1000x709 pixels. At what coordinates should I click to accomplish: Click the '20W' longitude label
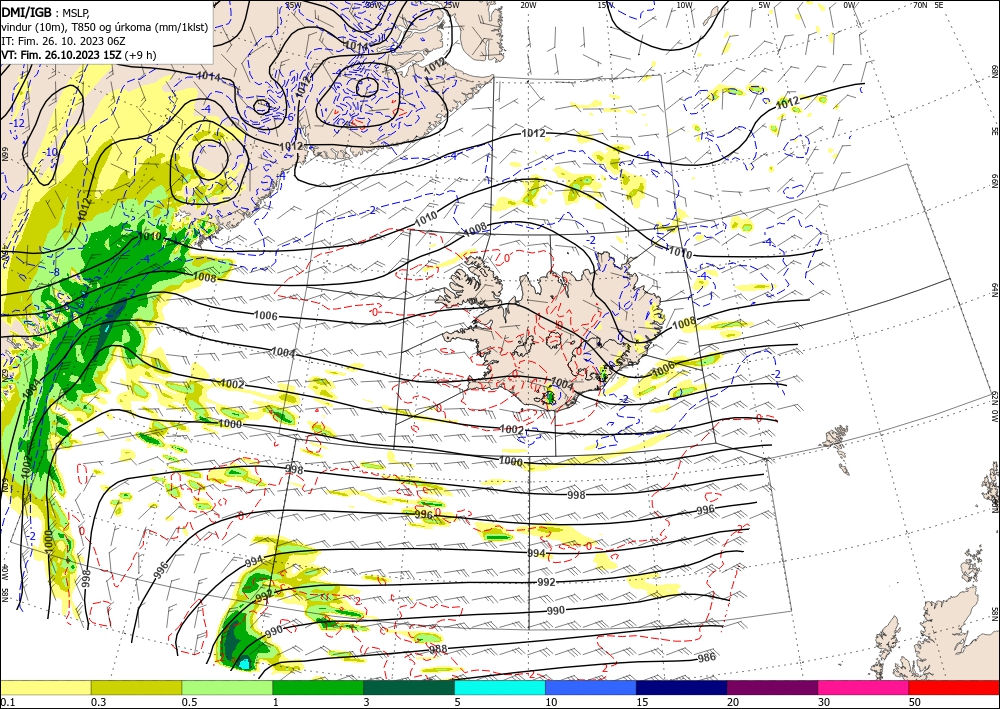(527, 5)
